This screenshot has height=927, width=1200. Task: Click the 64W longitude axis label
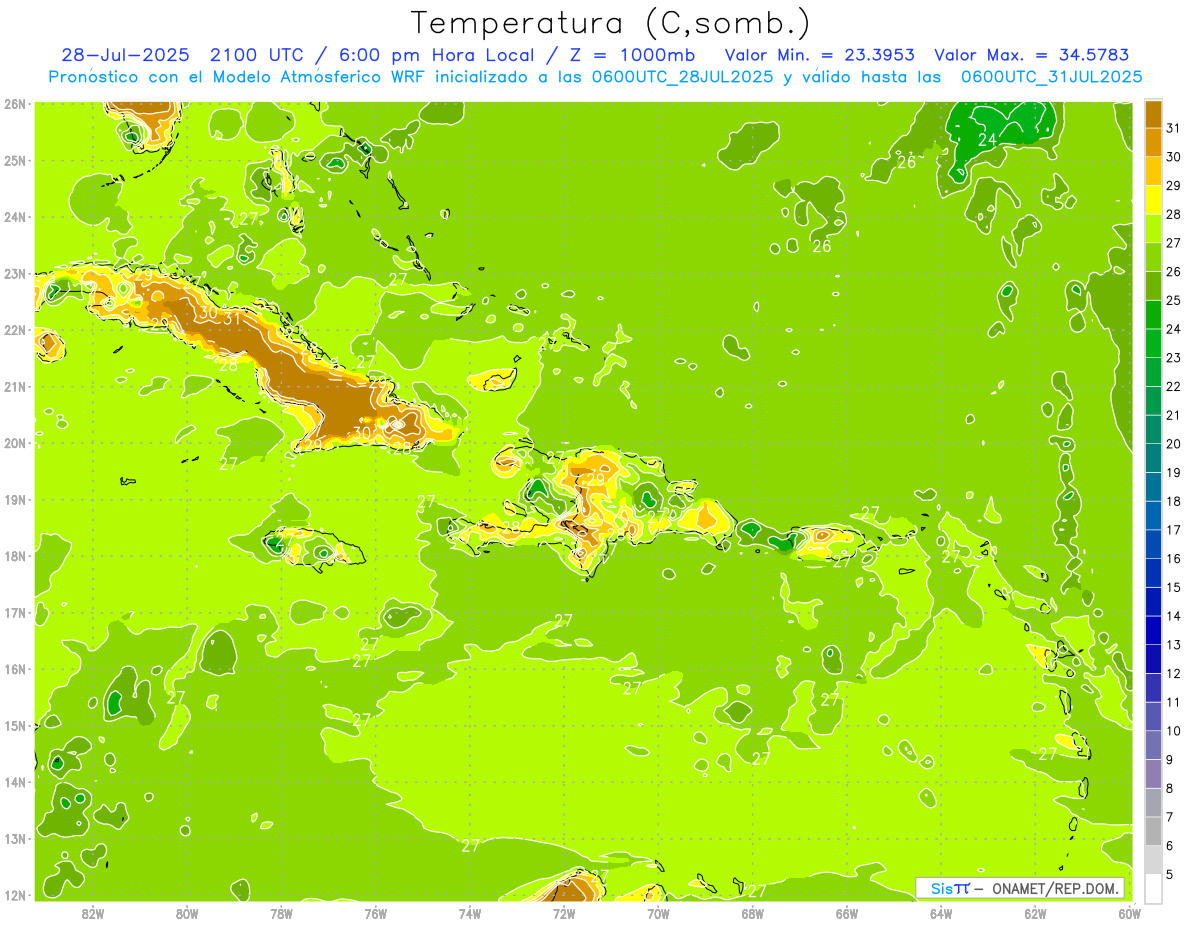pos(941,913)
